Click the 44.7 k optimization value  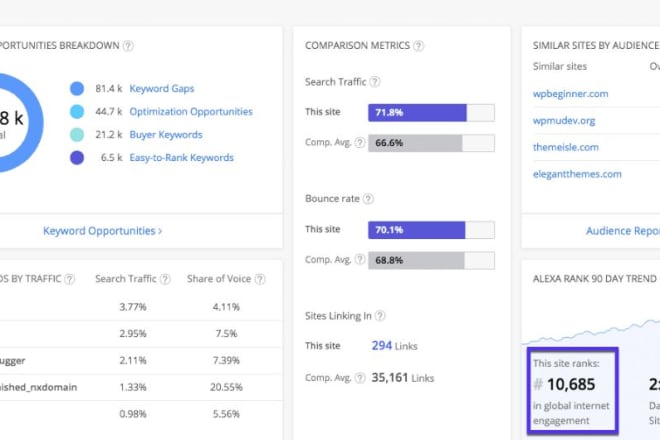pos(109,112)
